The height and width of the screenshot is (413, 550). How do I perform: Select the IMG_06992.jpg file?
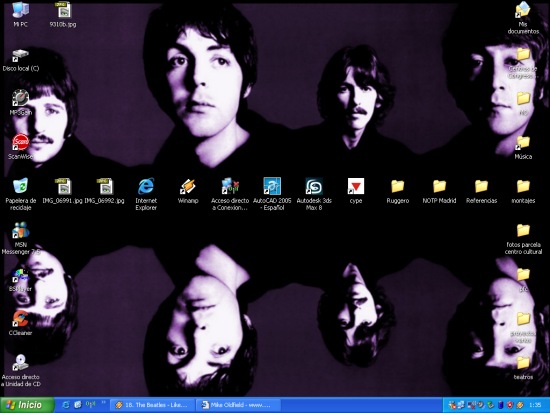tap(105, 191)
